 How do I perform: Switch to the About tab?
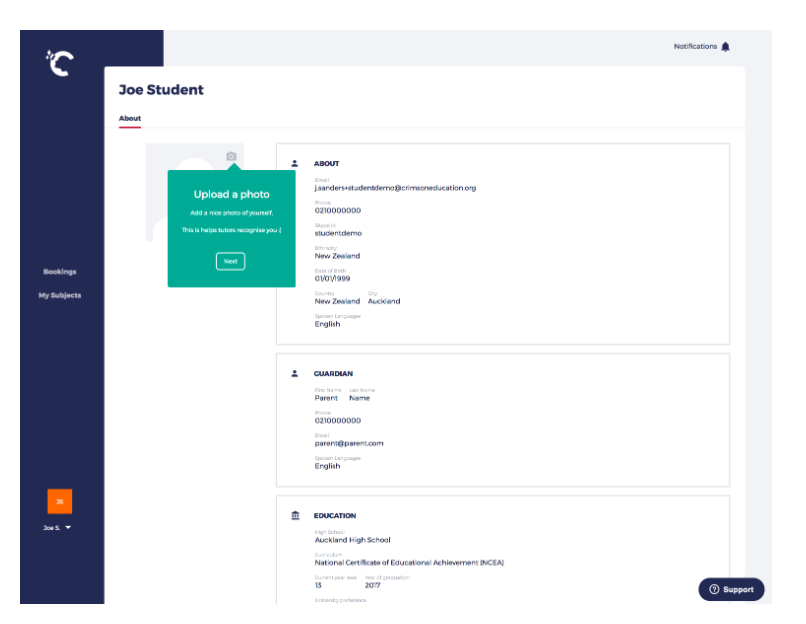coord(130,119)
